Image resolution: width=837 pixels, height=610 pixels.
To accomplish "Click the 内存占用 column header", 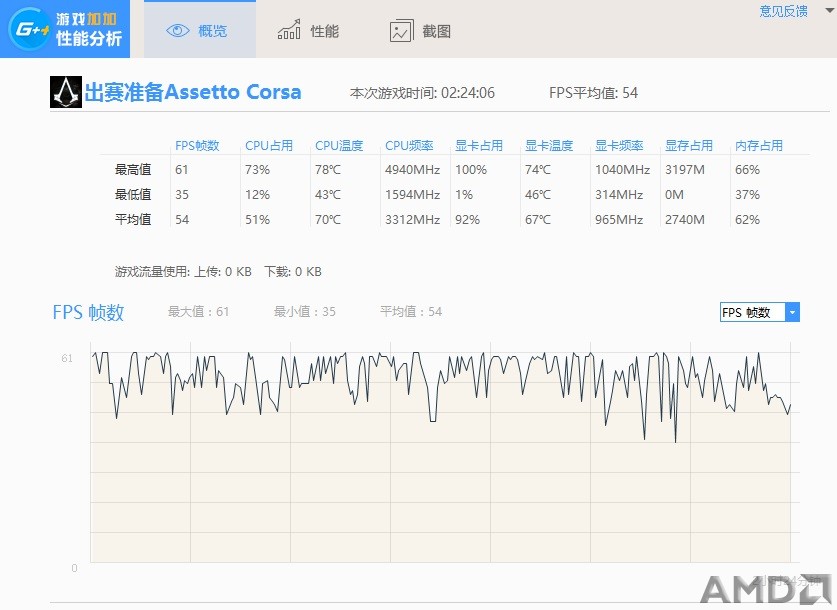I will [759, 146].
